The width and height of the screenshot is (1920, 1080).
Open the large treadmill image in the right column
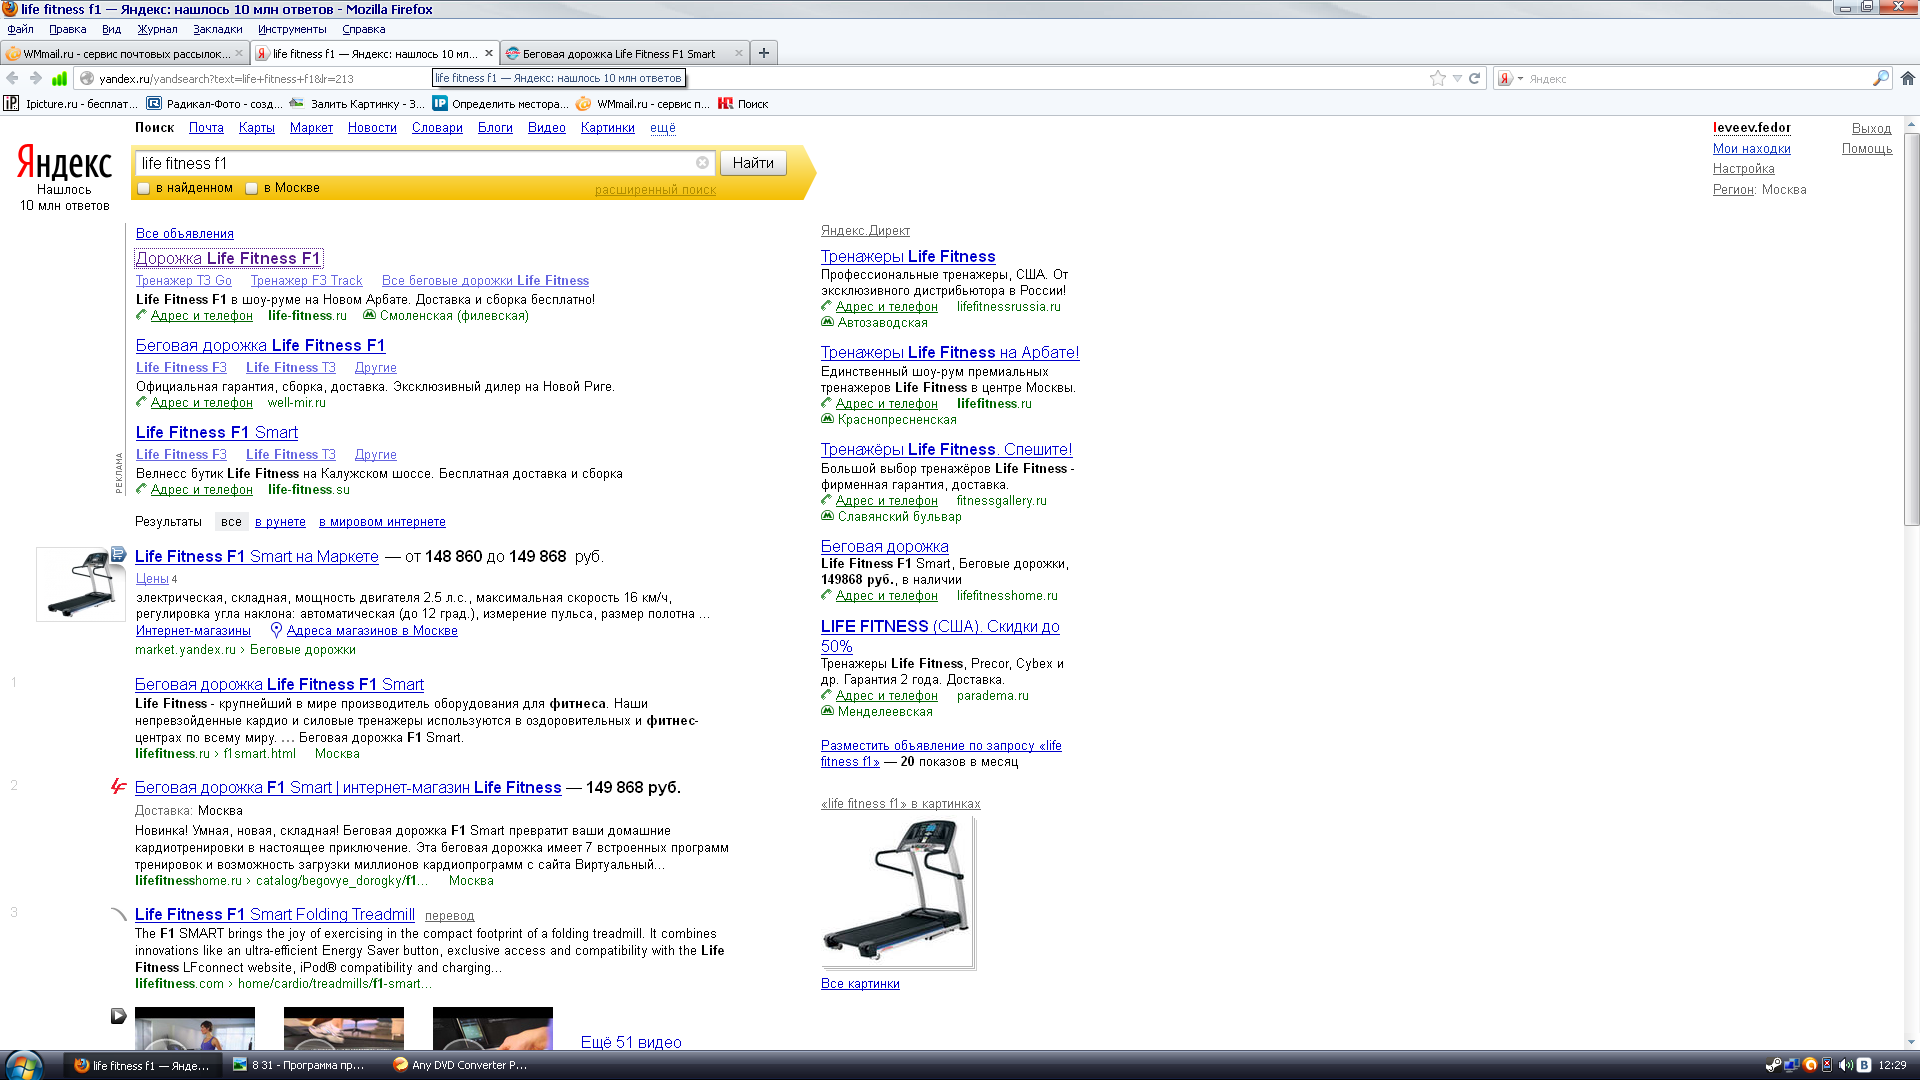(x=897, y=893)
